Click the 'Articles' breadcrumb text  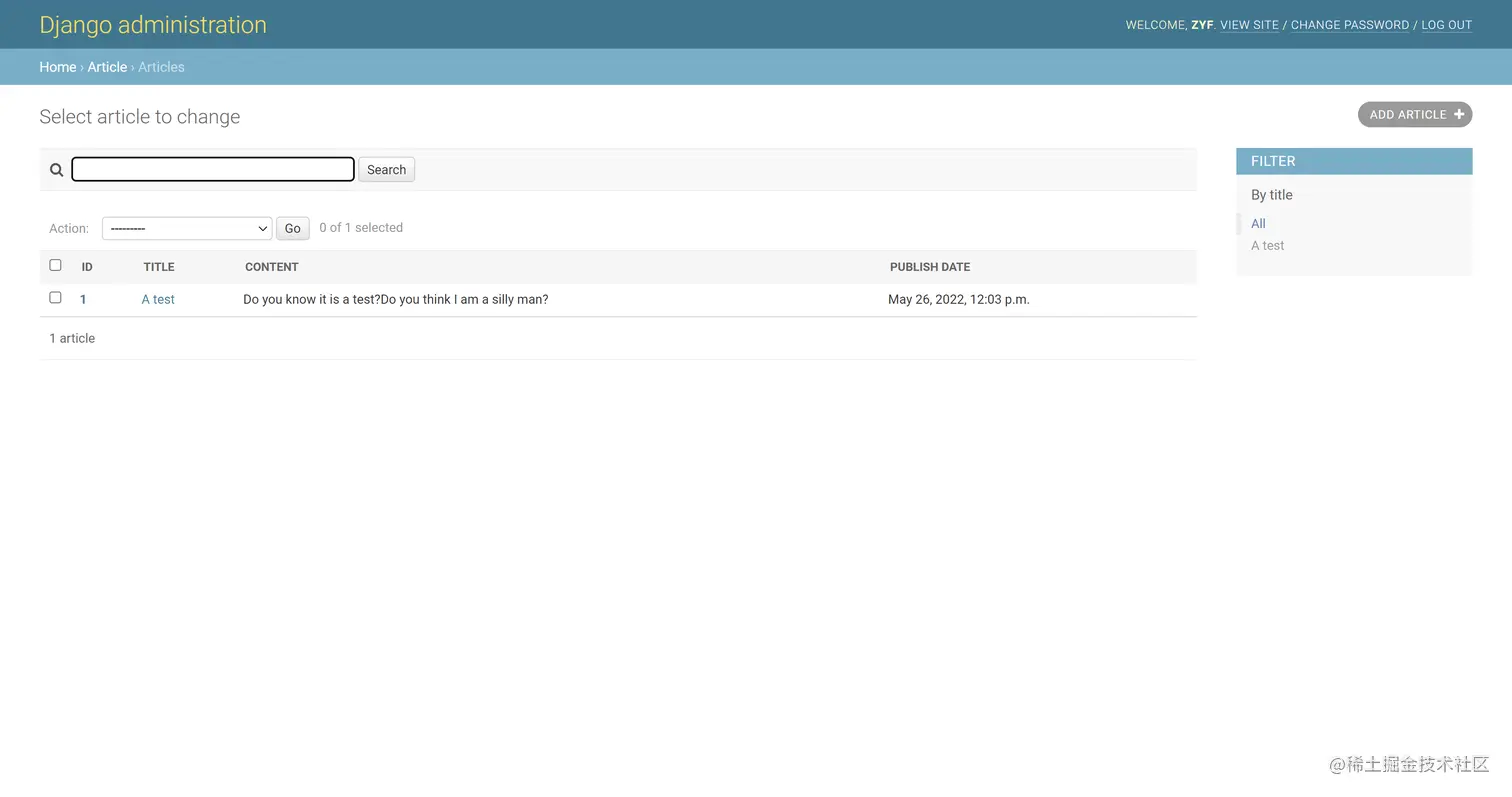[161, 67]
